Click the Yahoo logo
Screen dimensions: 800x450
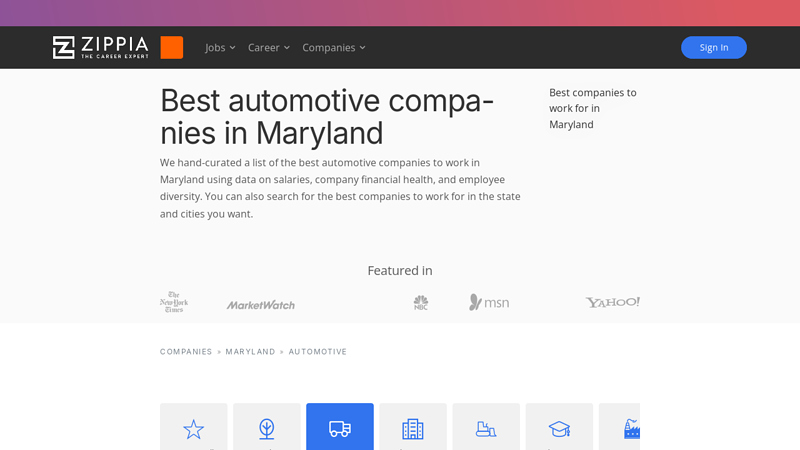click(612, 302)
